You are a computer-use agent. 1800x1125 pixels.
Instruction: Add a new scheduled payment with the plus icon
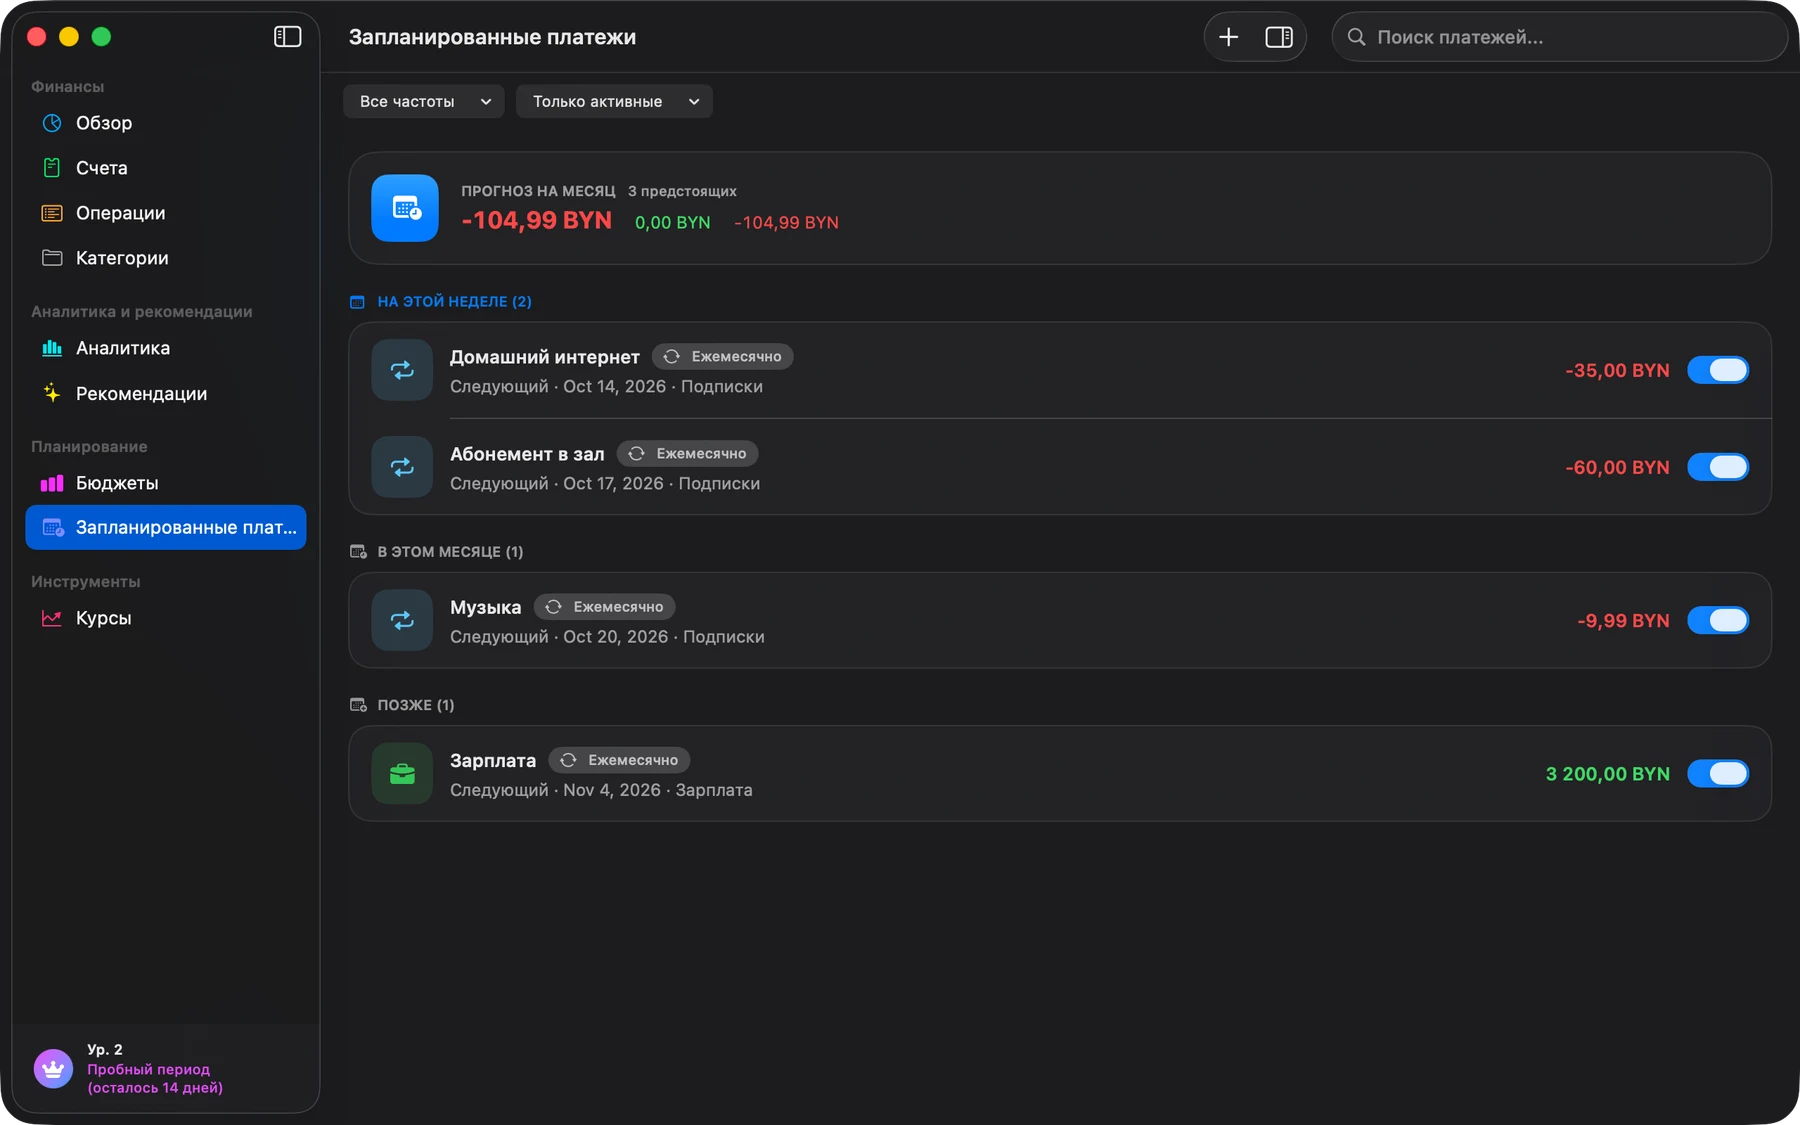click(x=1229, y=37)
